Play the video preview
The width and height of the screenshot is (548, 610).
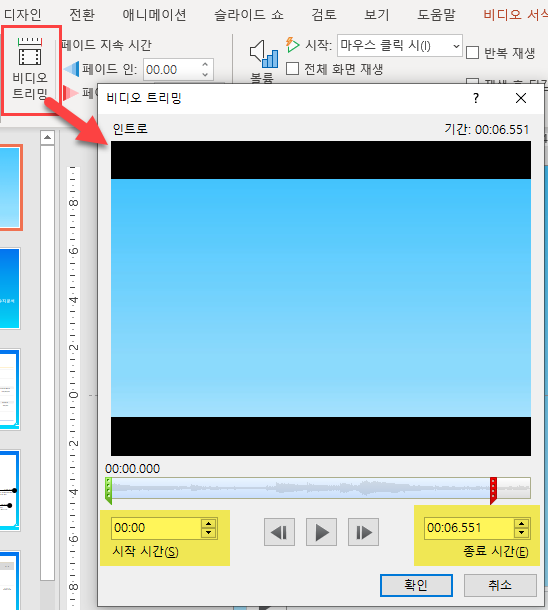[321, 532]
